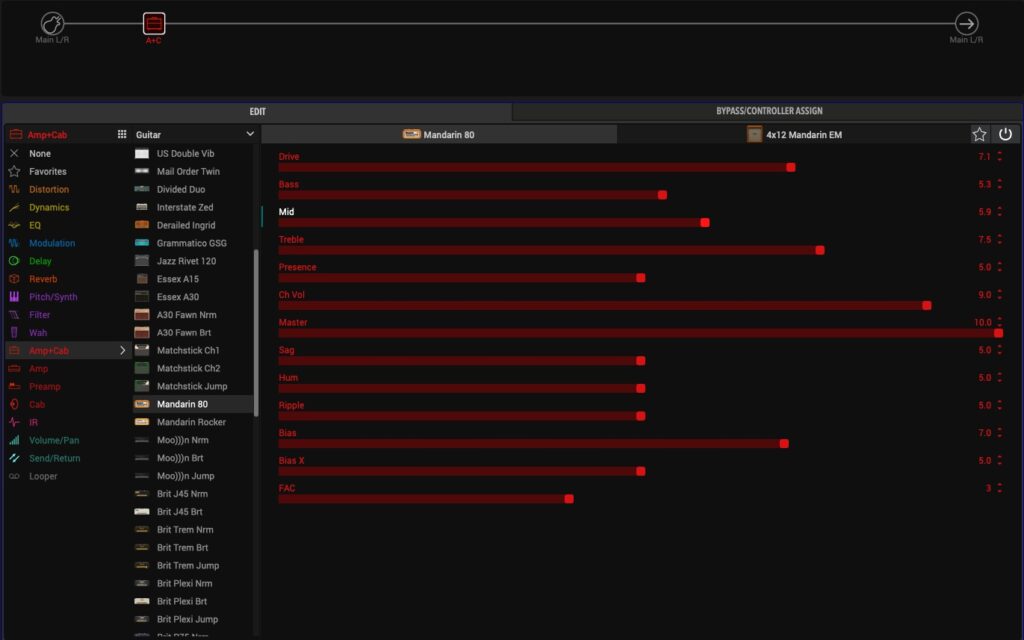Toggle the block bypass power button
This screenshot has height=640, width=1024.
click(1005, 134)
